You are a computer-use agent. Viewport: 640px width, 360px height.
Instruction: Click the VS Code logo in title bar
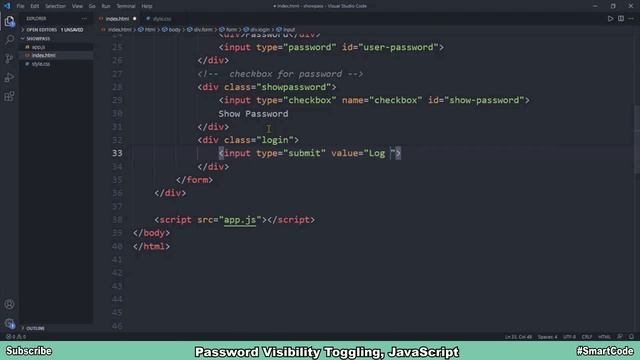click(x=7, y=6)
